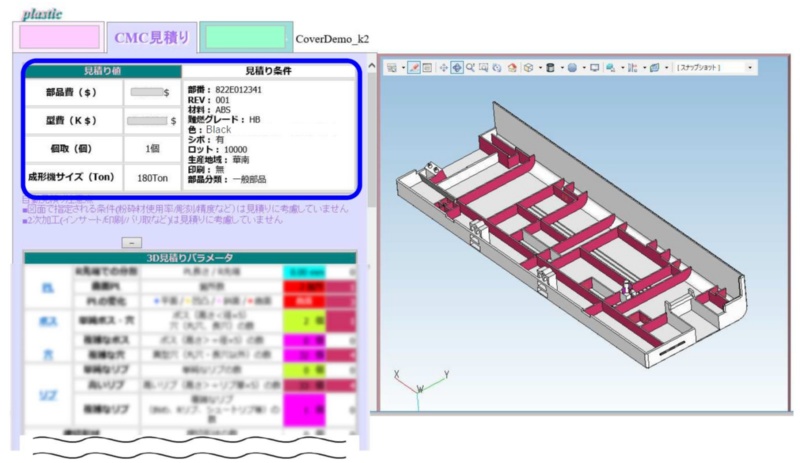Select the green tab right of CMC見積り
800x463 pixels.
point(245,38)
